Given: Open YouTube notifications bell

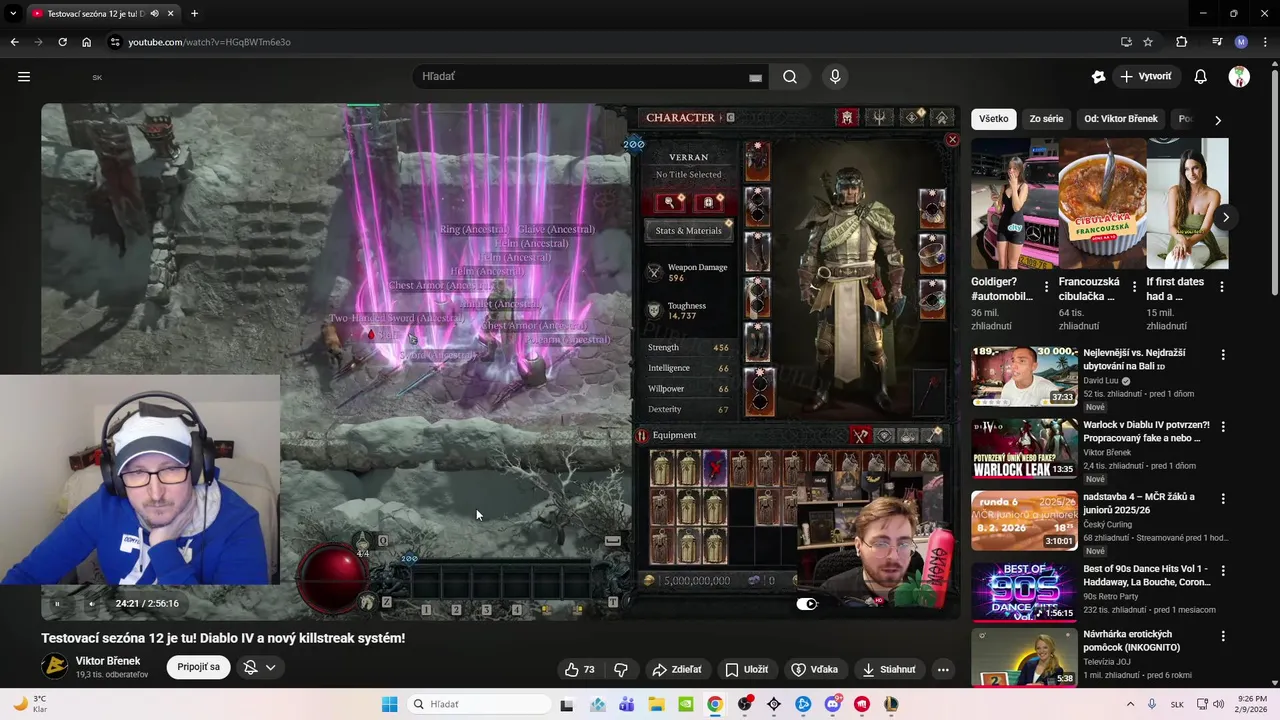Looking at the screenshot, I should 1201,77.
